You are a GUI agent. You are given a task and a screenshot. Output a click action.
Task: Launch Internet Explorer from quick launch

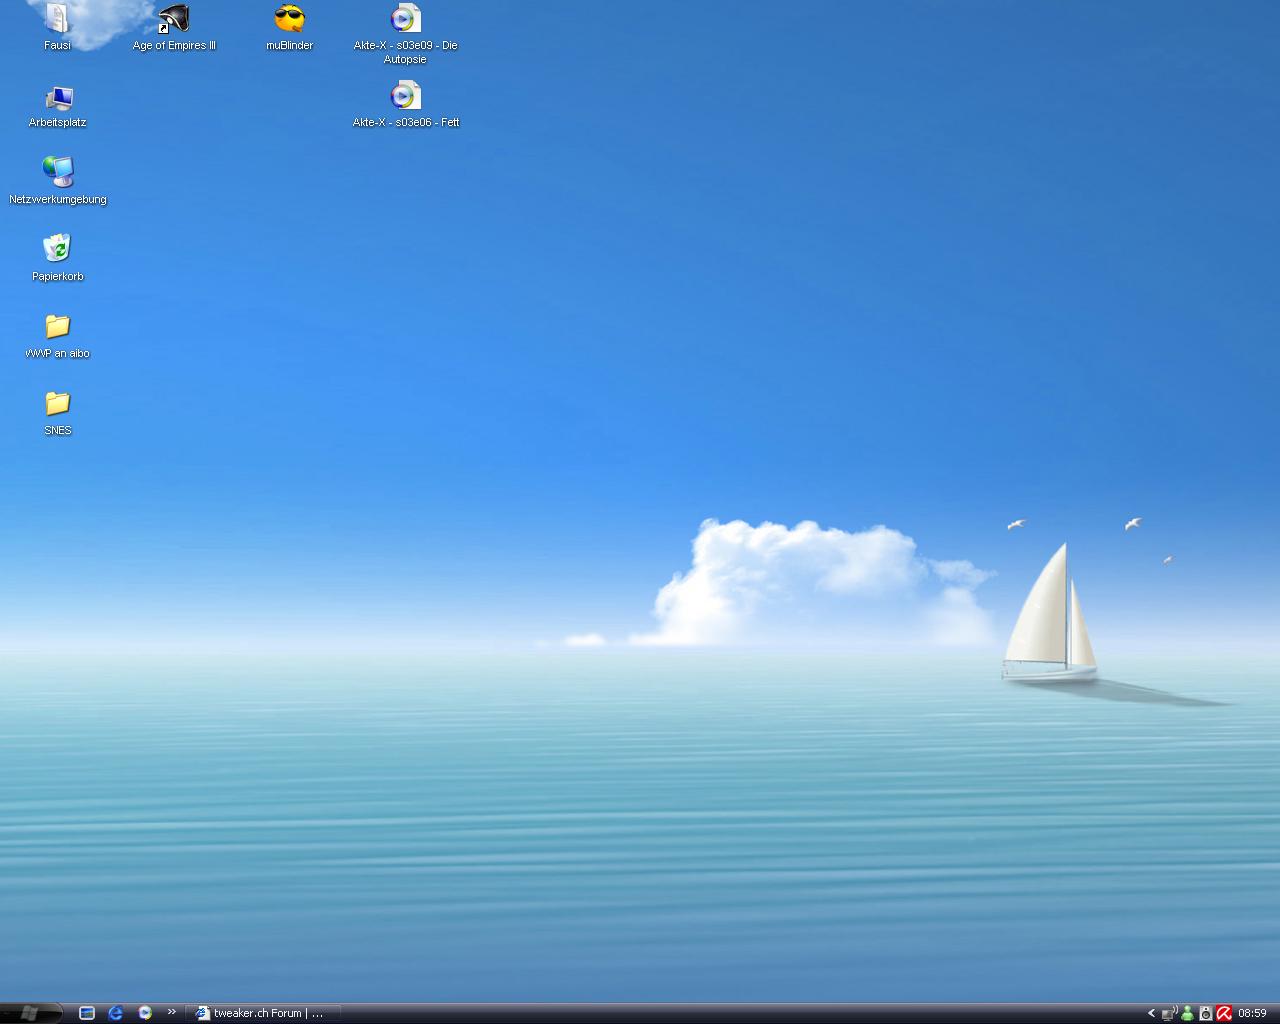click(116, 1013)
